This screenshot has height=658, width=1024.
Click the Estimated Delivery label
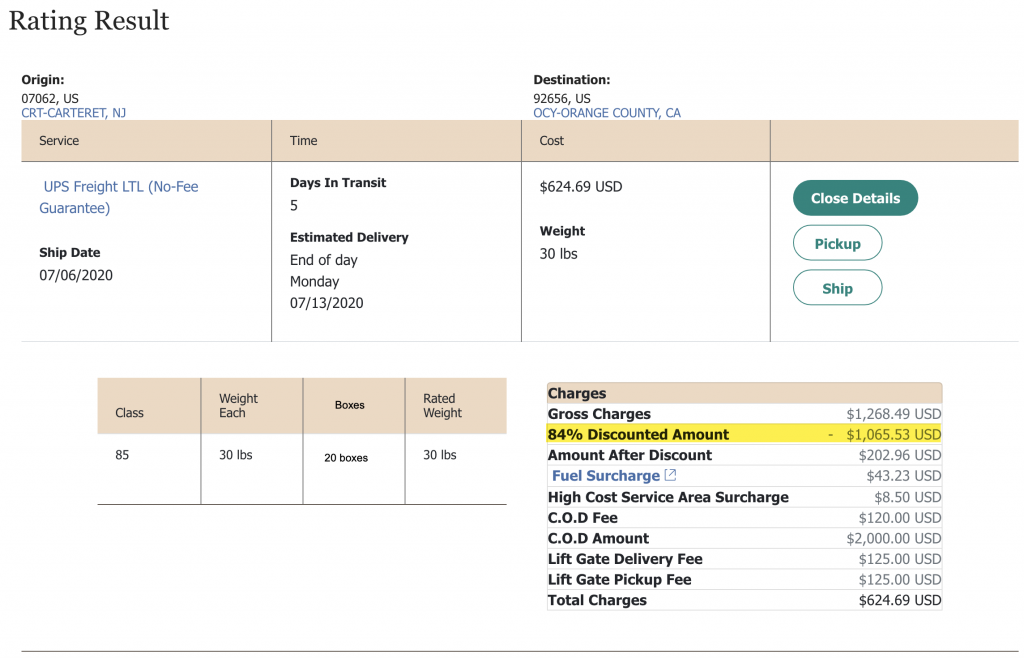(349, 238)
